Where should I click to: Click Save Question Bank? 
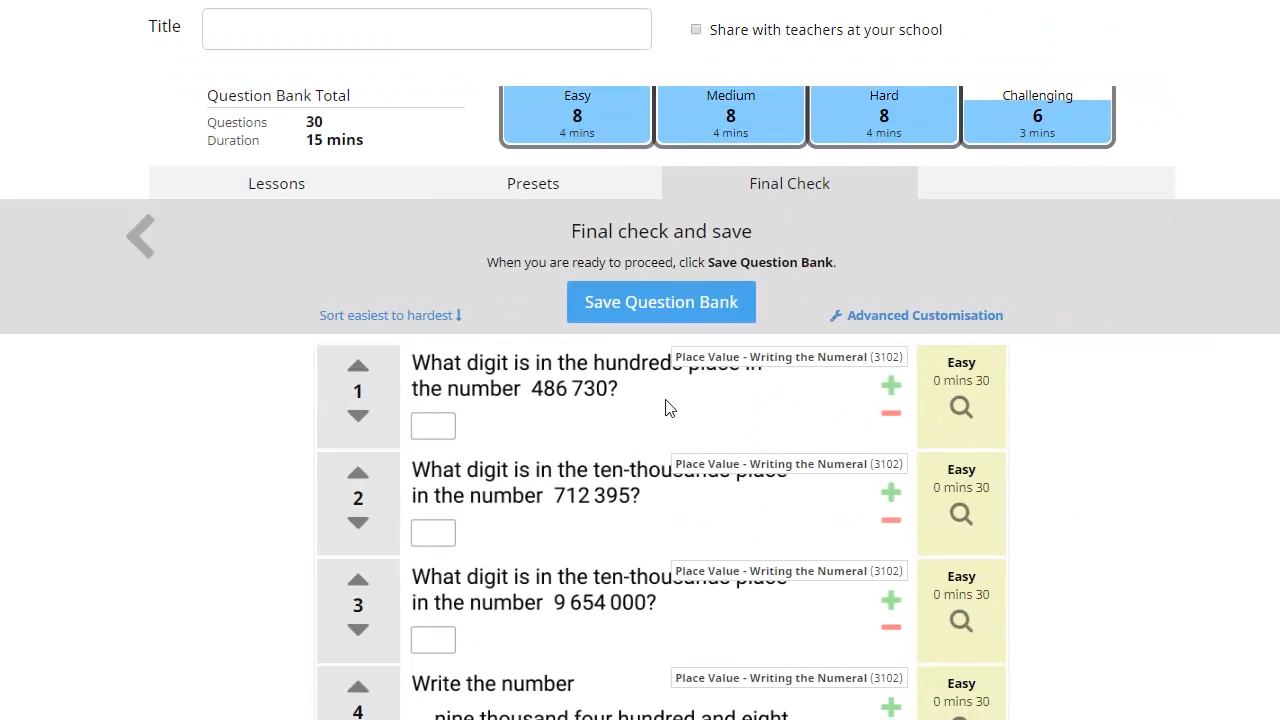(x=661, y=302)
